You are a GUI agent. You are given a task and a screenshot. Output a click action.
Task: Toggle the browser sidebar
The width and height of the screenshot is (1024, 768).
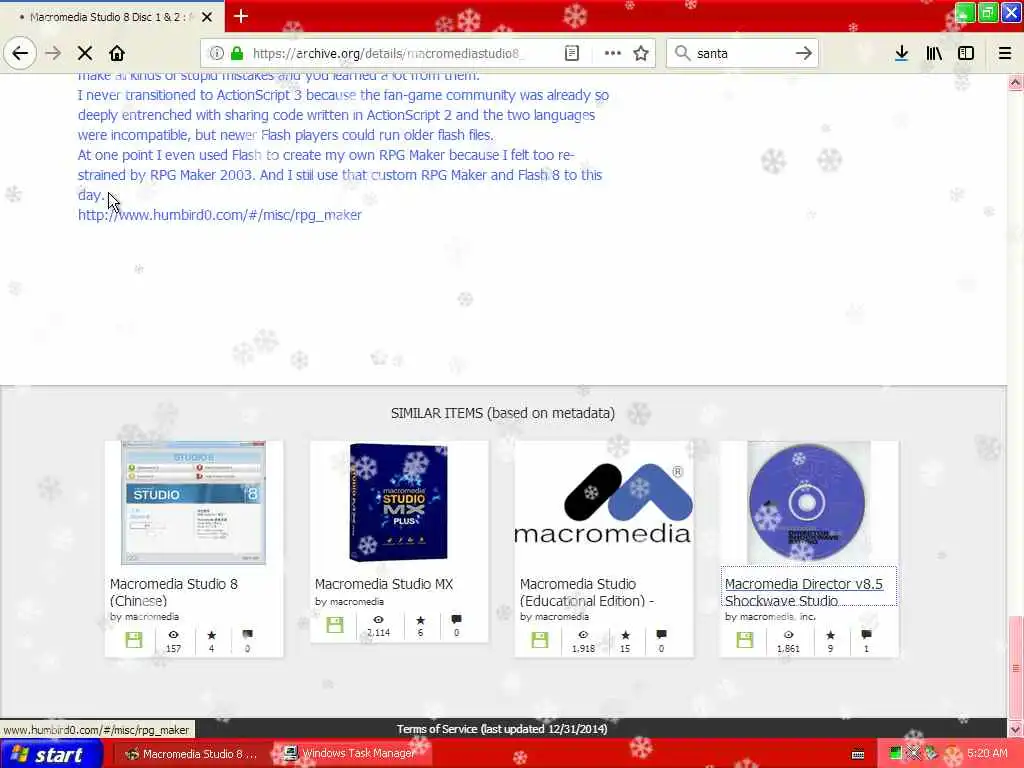click(x=966, y=54)
